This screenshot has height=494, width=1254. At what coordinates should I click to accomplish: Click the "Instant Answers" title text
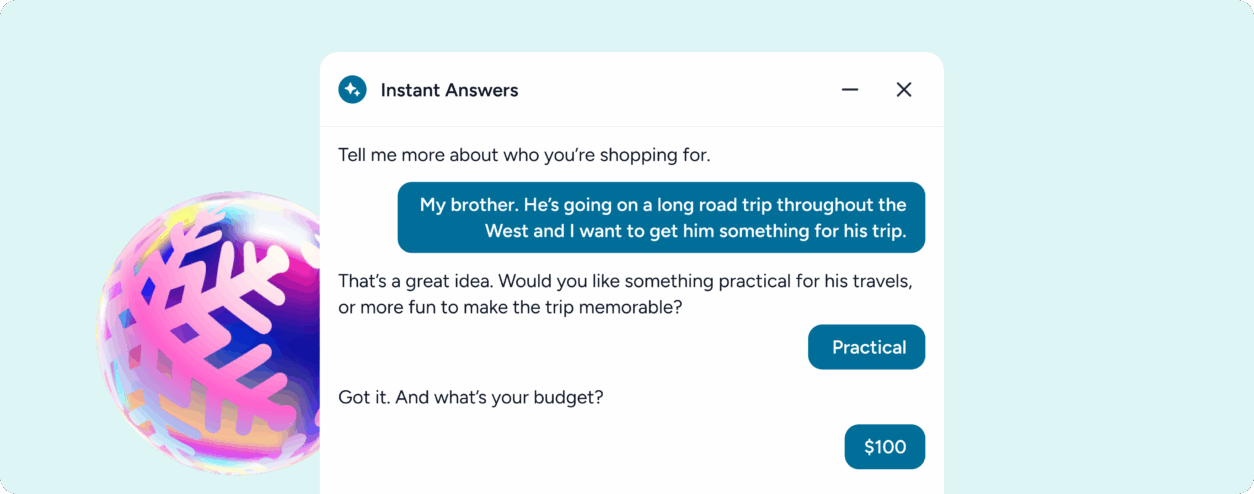[x=449, y=90]
